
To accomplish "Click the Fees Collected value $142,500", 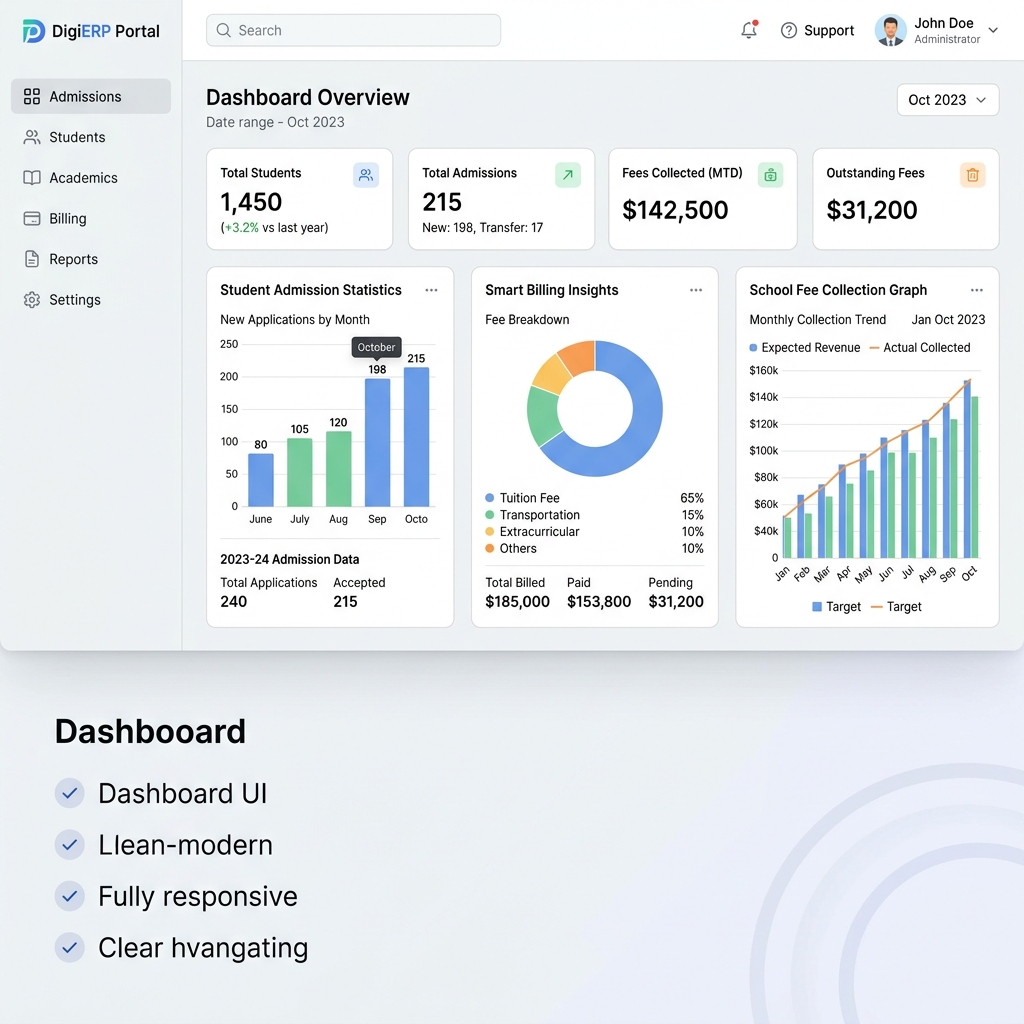I will [x=675, y=210].
